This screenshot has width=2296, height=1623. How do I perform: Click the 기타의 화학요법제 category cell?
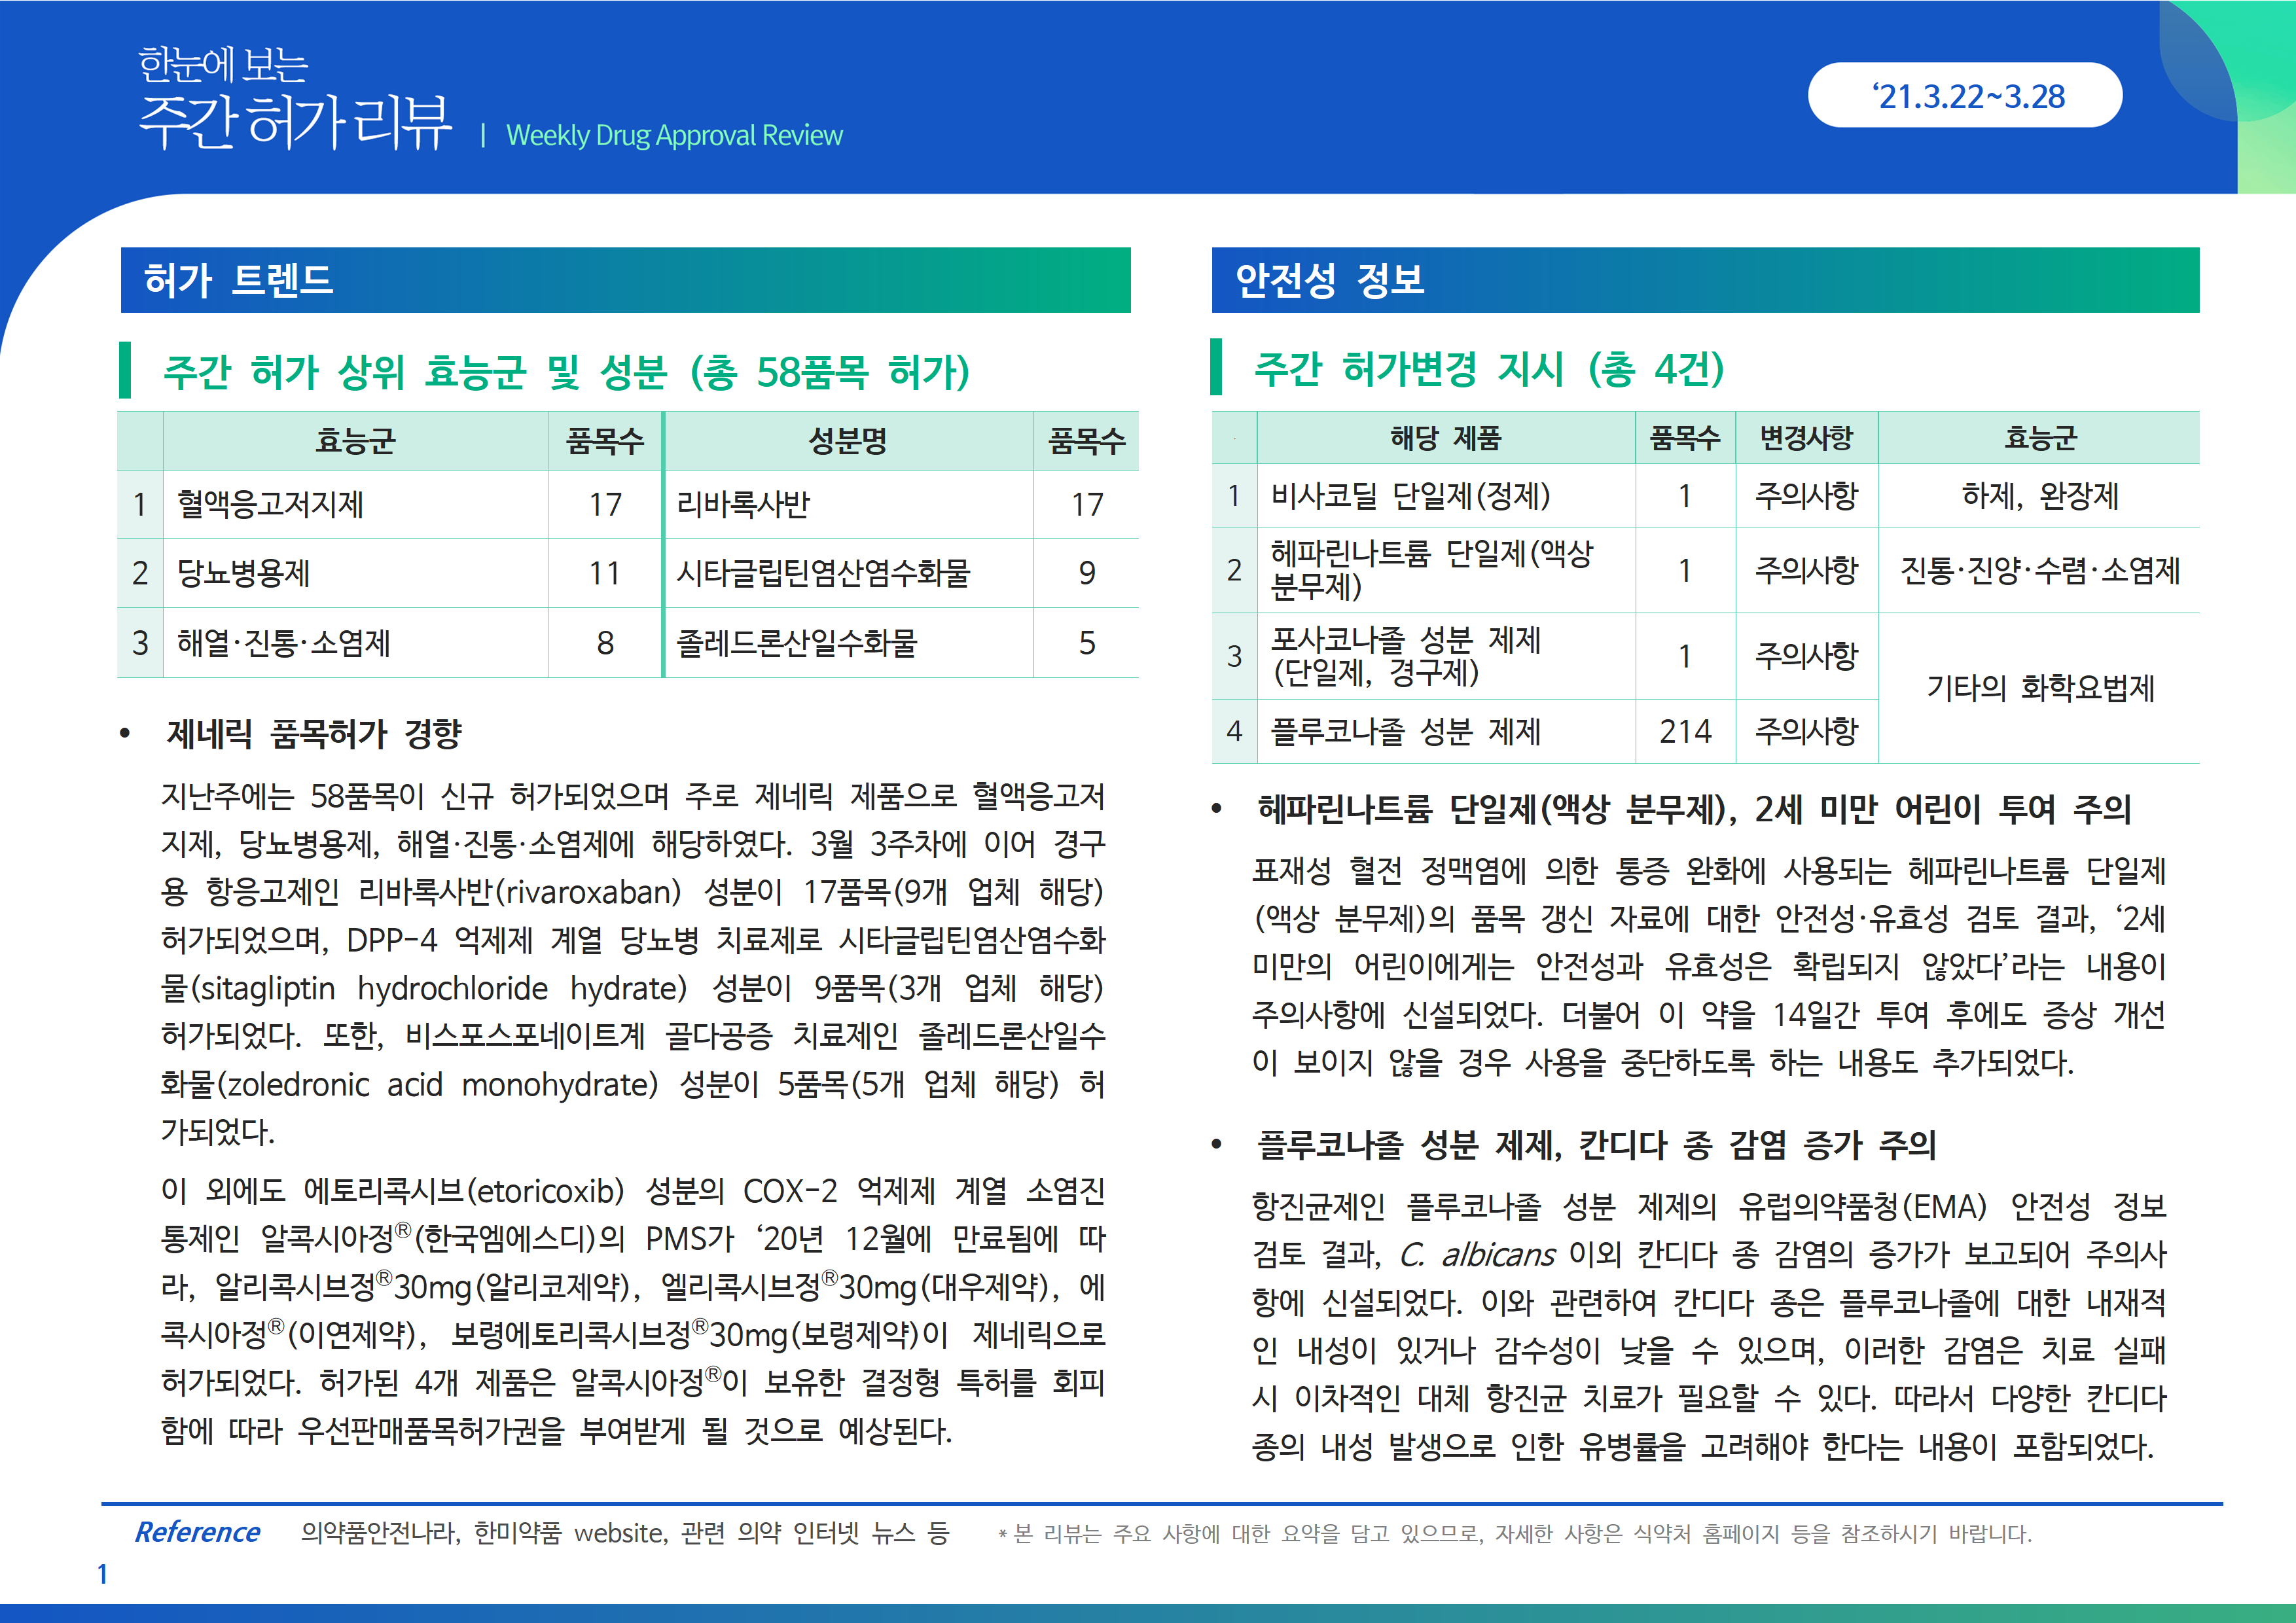click(x=2039, y=688)
